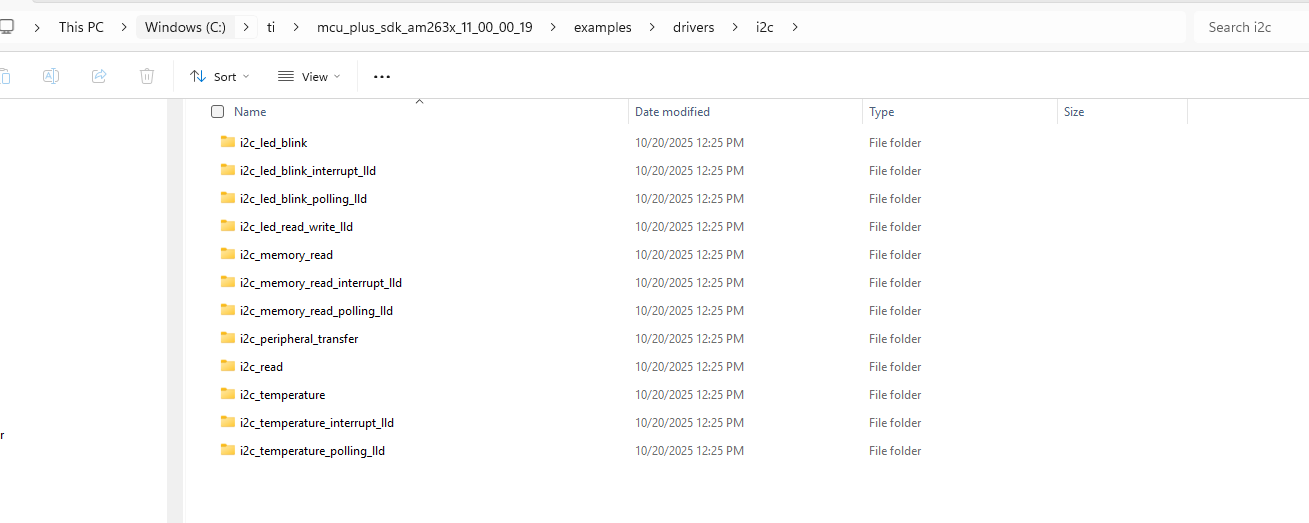Go to Windows (C:) in the address bar
The image size is (1309, 523).
[185, 27]
